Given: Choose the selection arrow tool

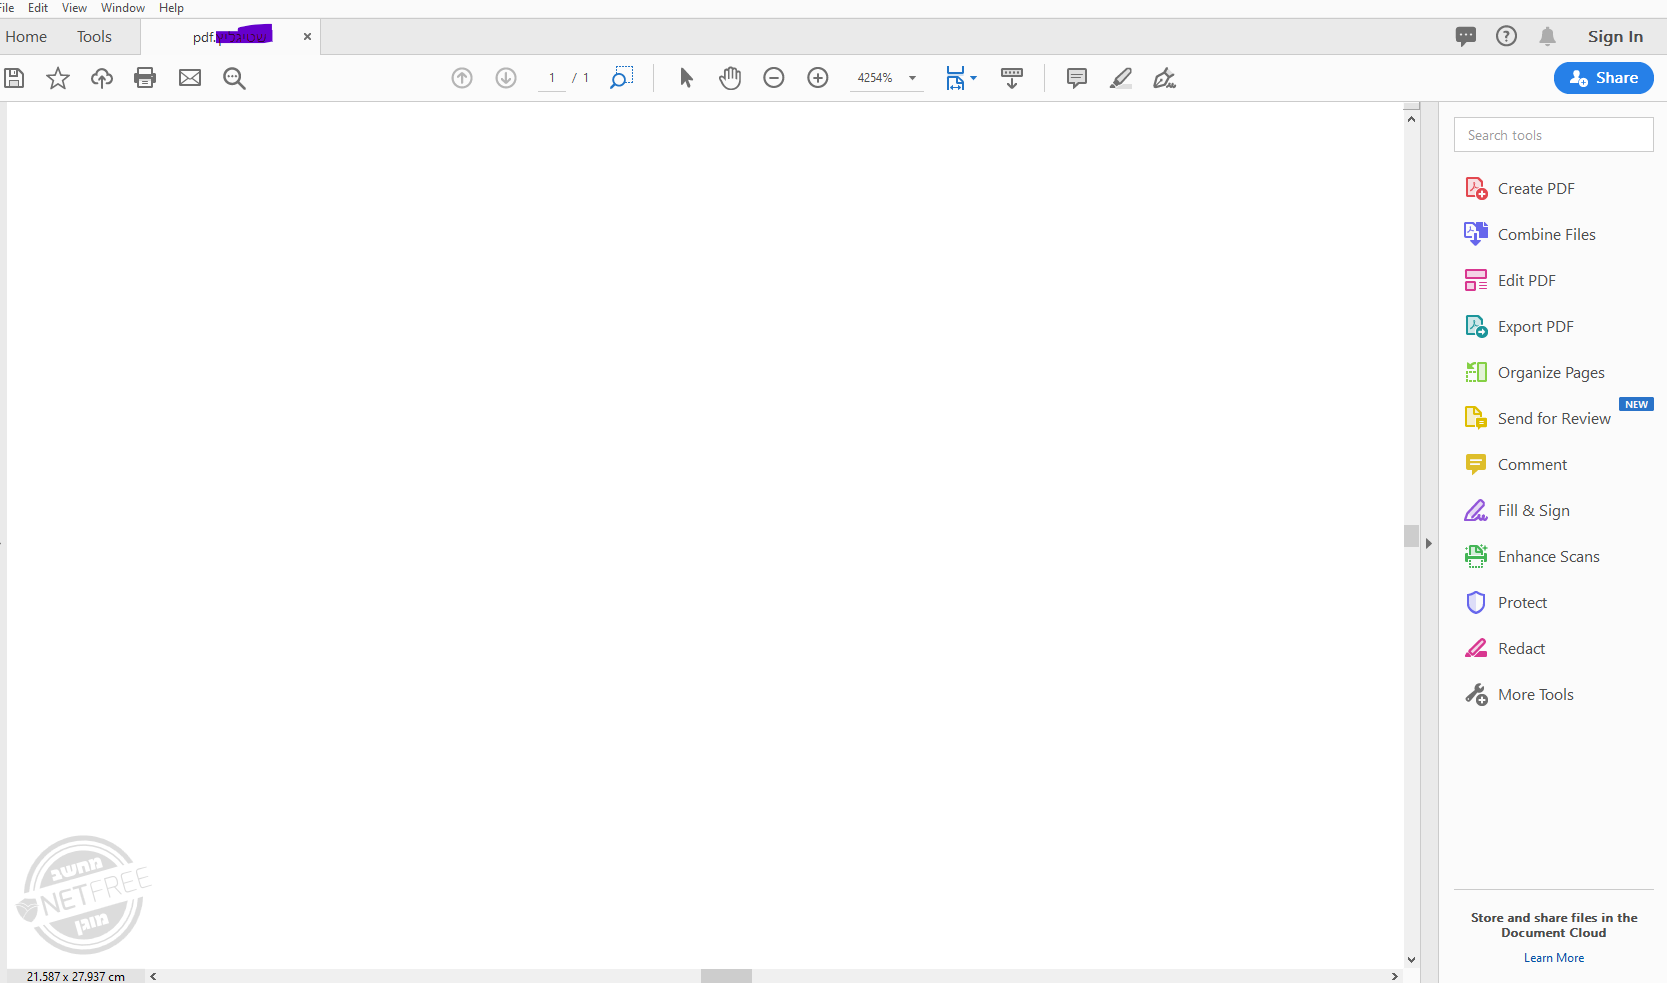Looking at the screenshot, I should point(686,78).
